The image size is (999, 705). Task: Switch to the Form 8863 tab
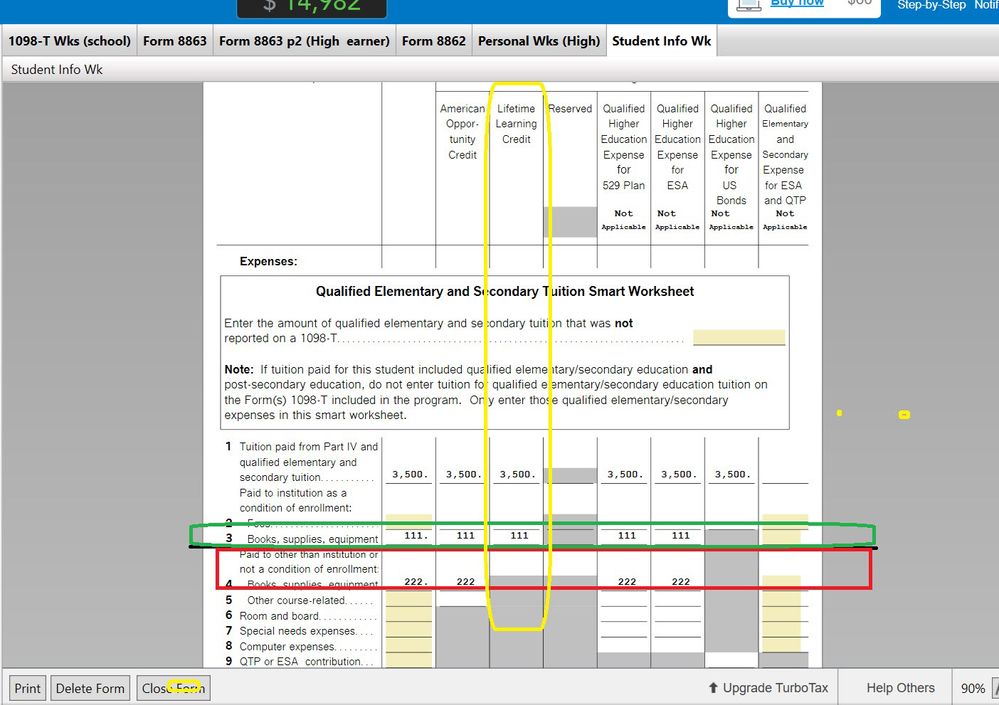[175, 41]
